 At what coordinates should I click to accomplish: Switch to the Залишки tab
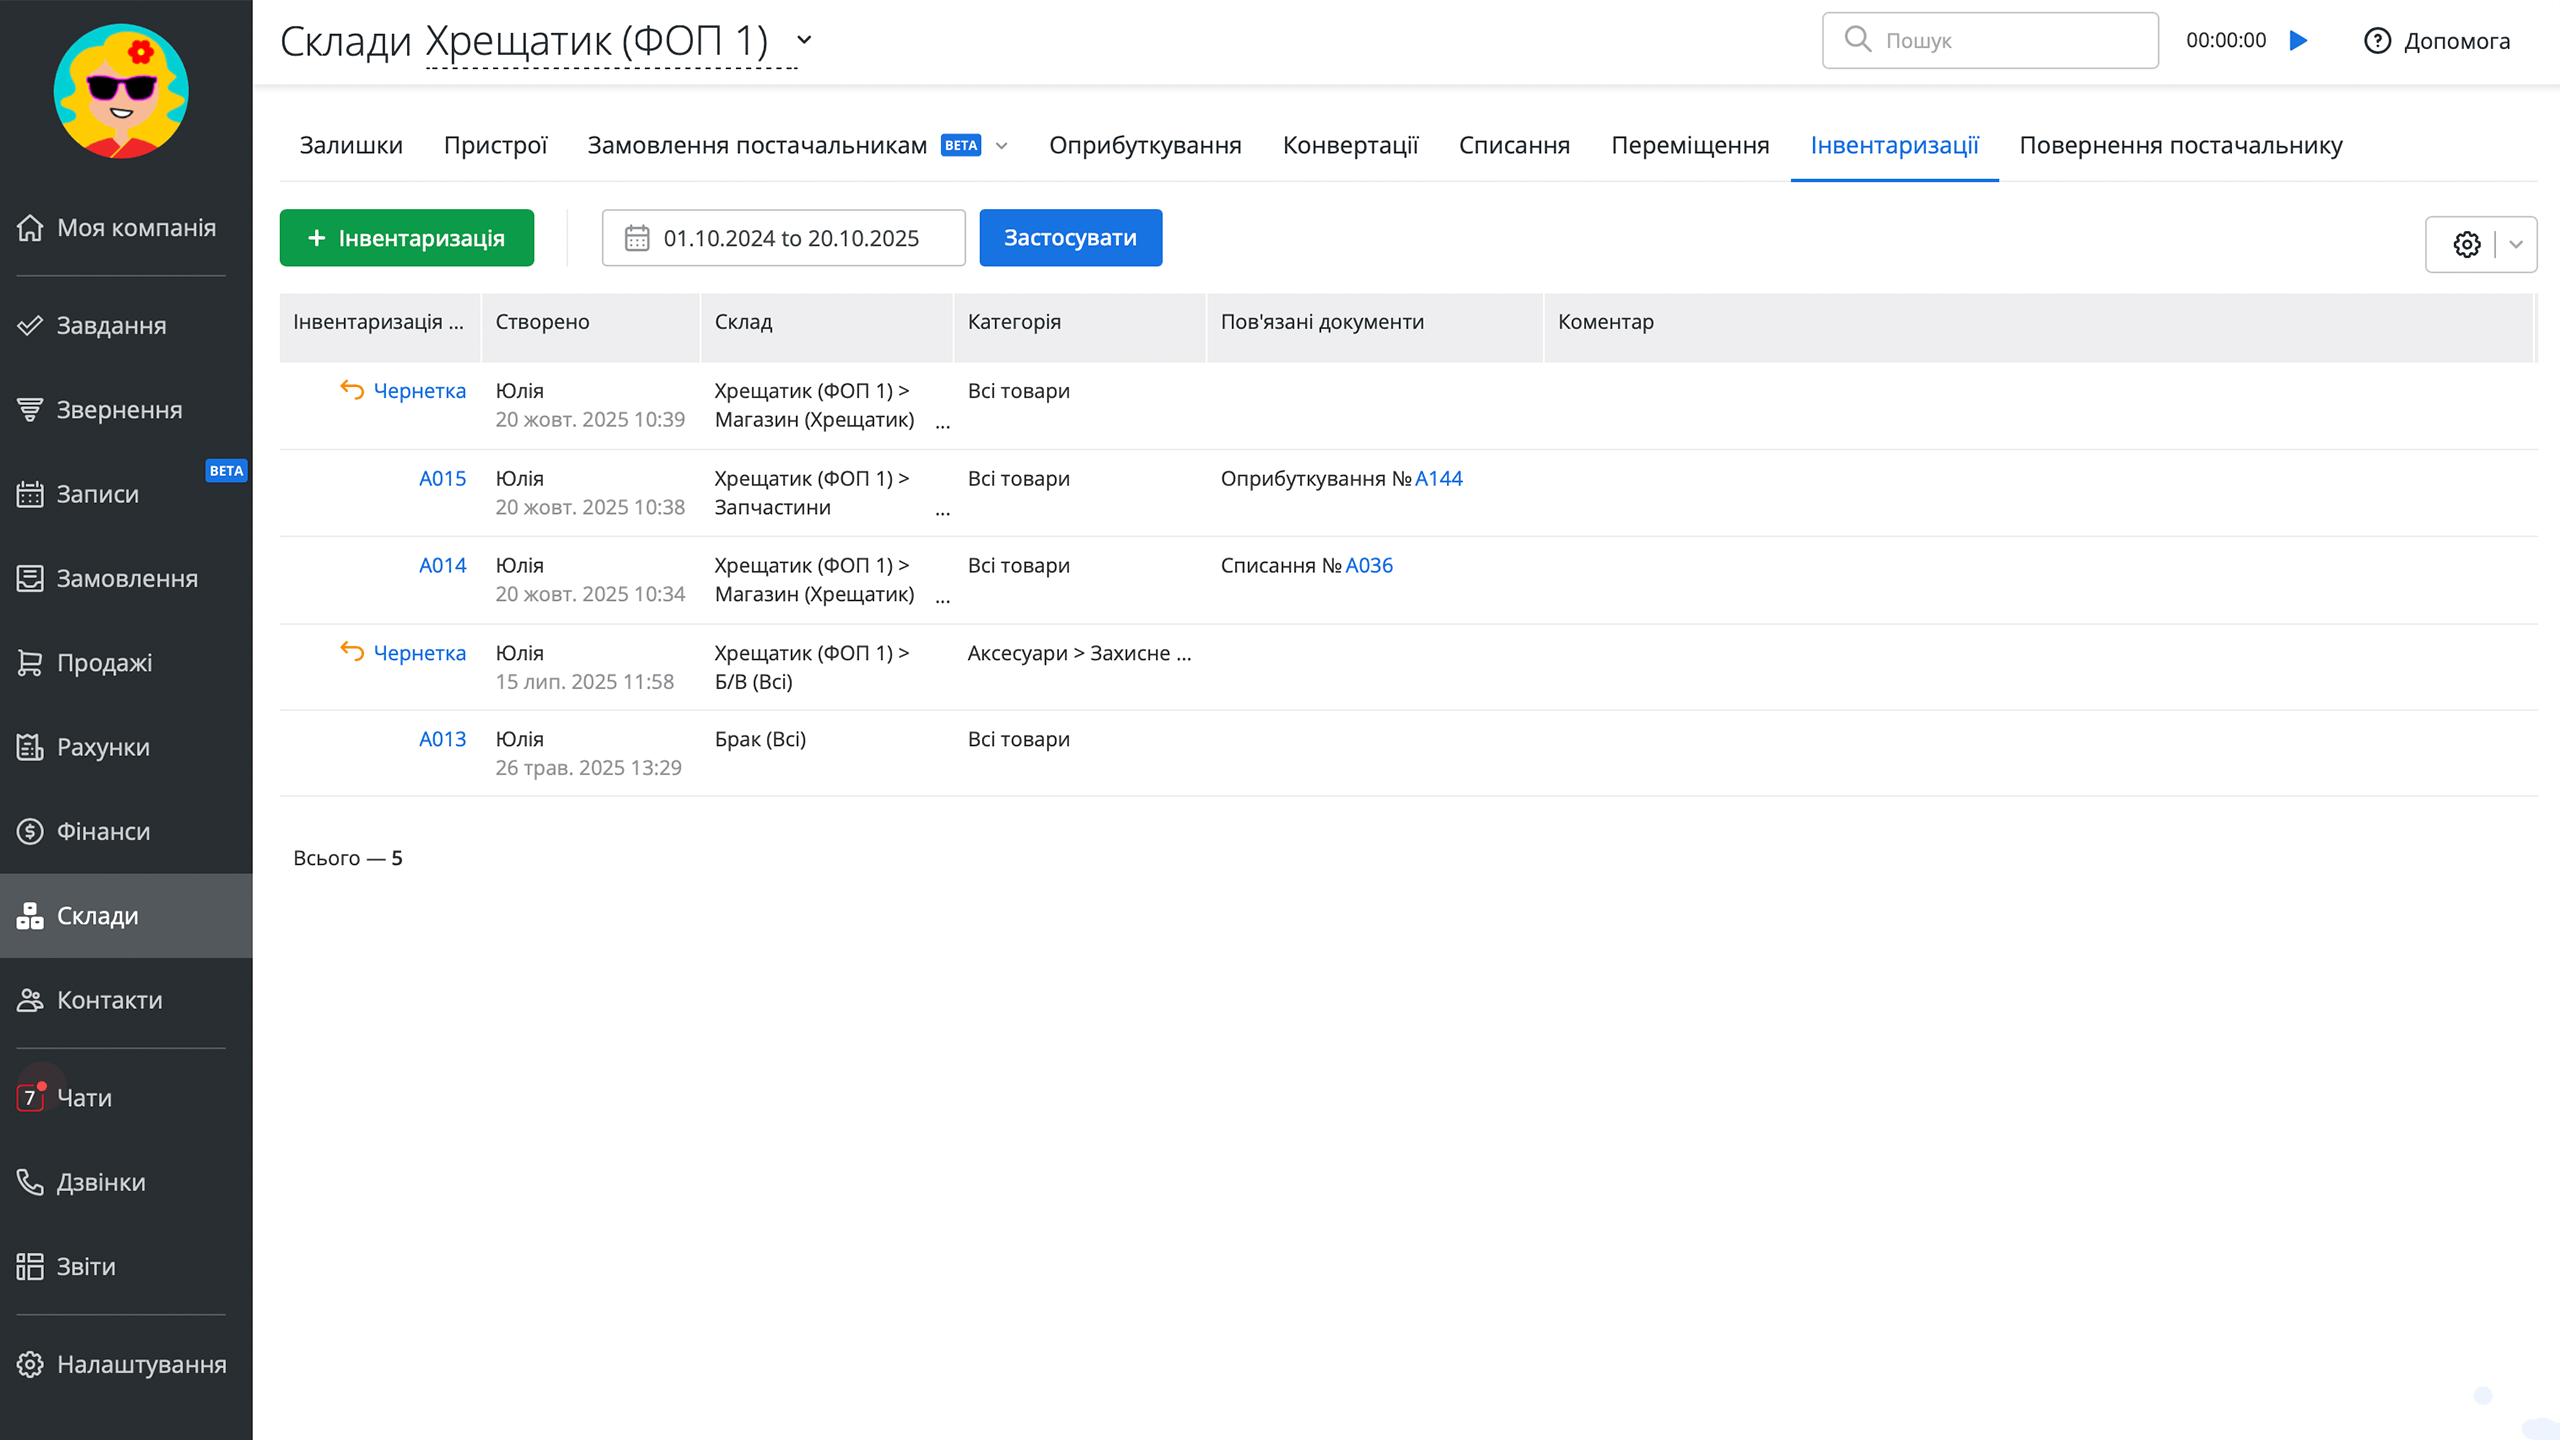351,146
